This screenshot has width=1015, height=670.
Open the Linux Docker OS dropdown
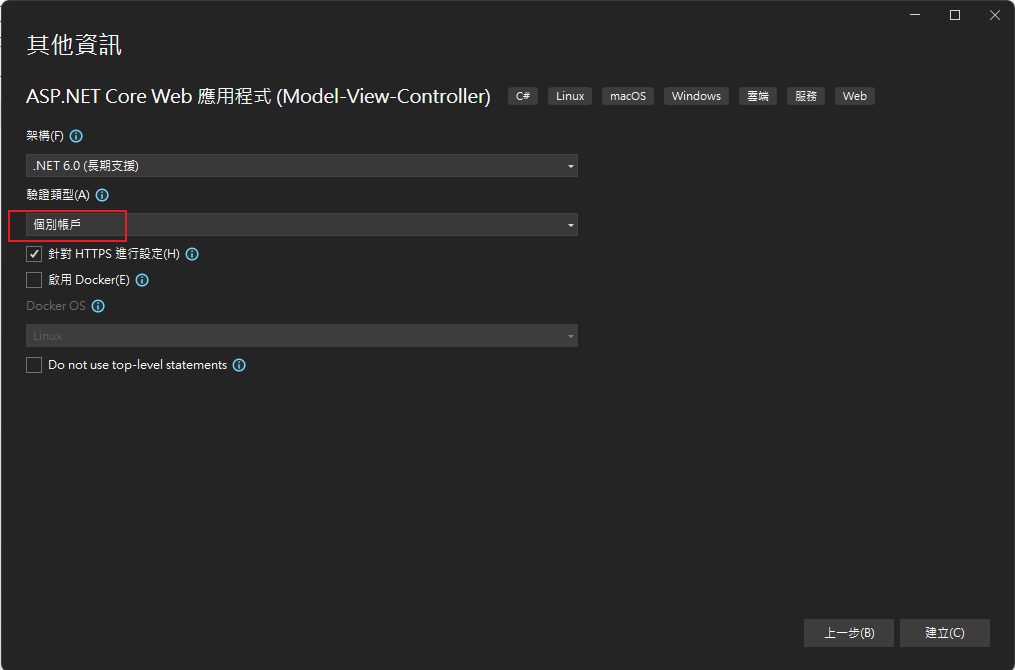coord(301,336)
